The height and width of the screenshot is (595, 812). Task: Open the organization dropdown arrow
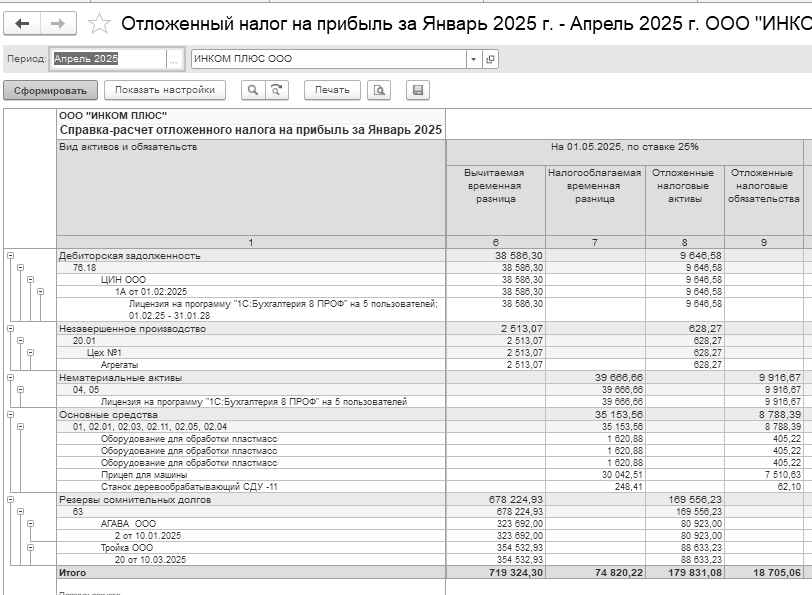(x=473, y=59)
